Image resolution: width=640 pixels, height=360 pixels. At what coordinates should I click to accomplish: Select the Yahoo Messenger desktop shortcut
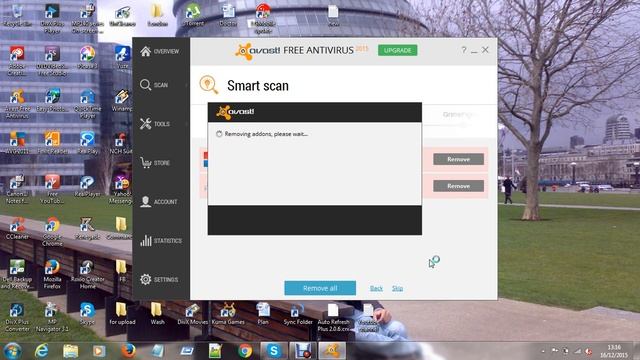pyautogui.click(x=122, y=189)
